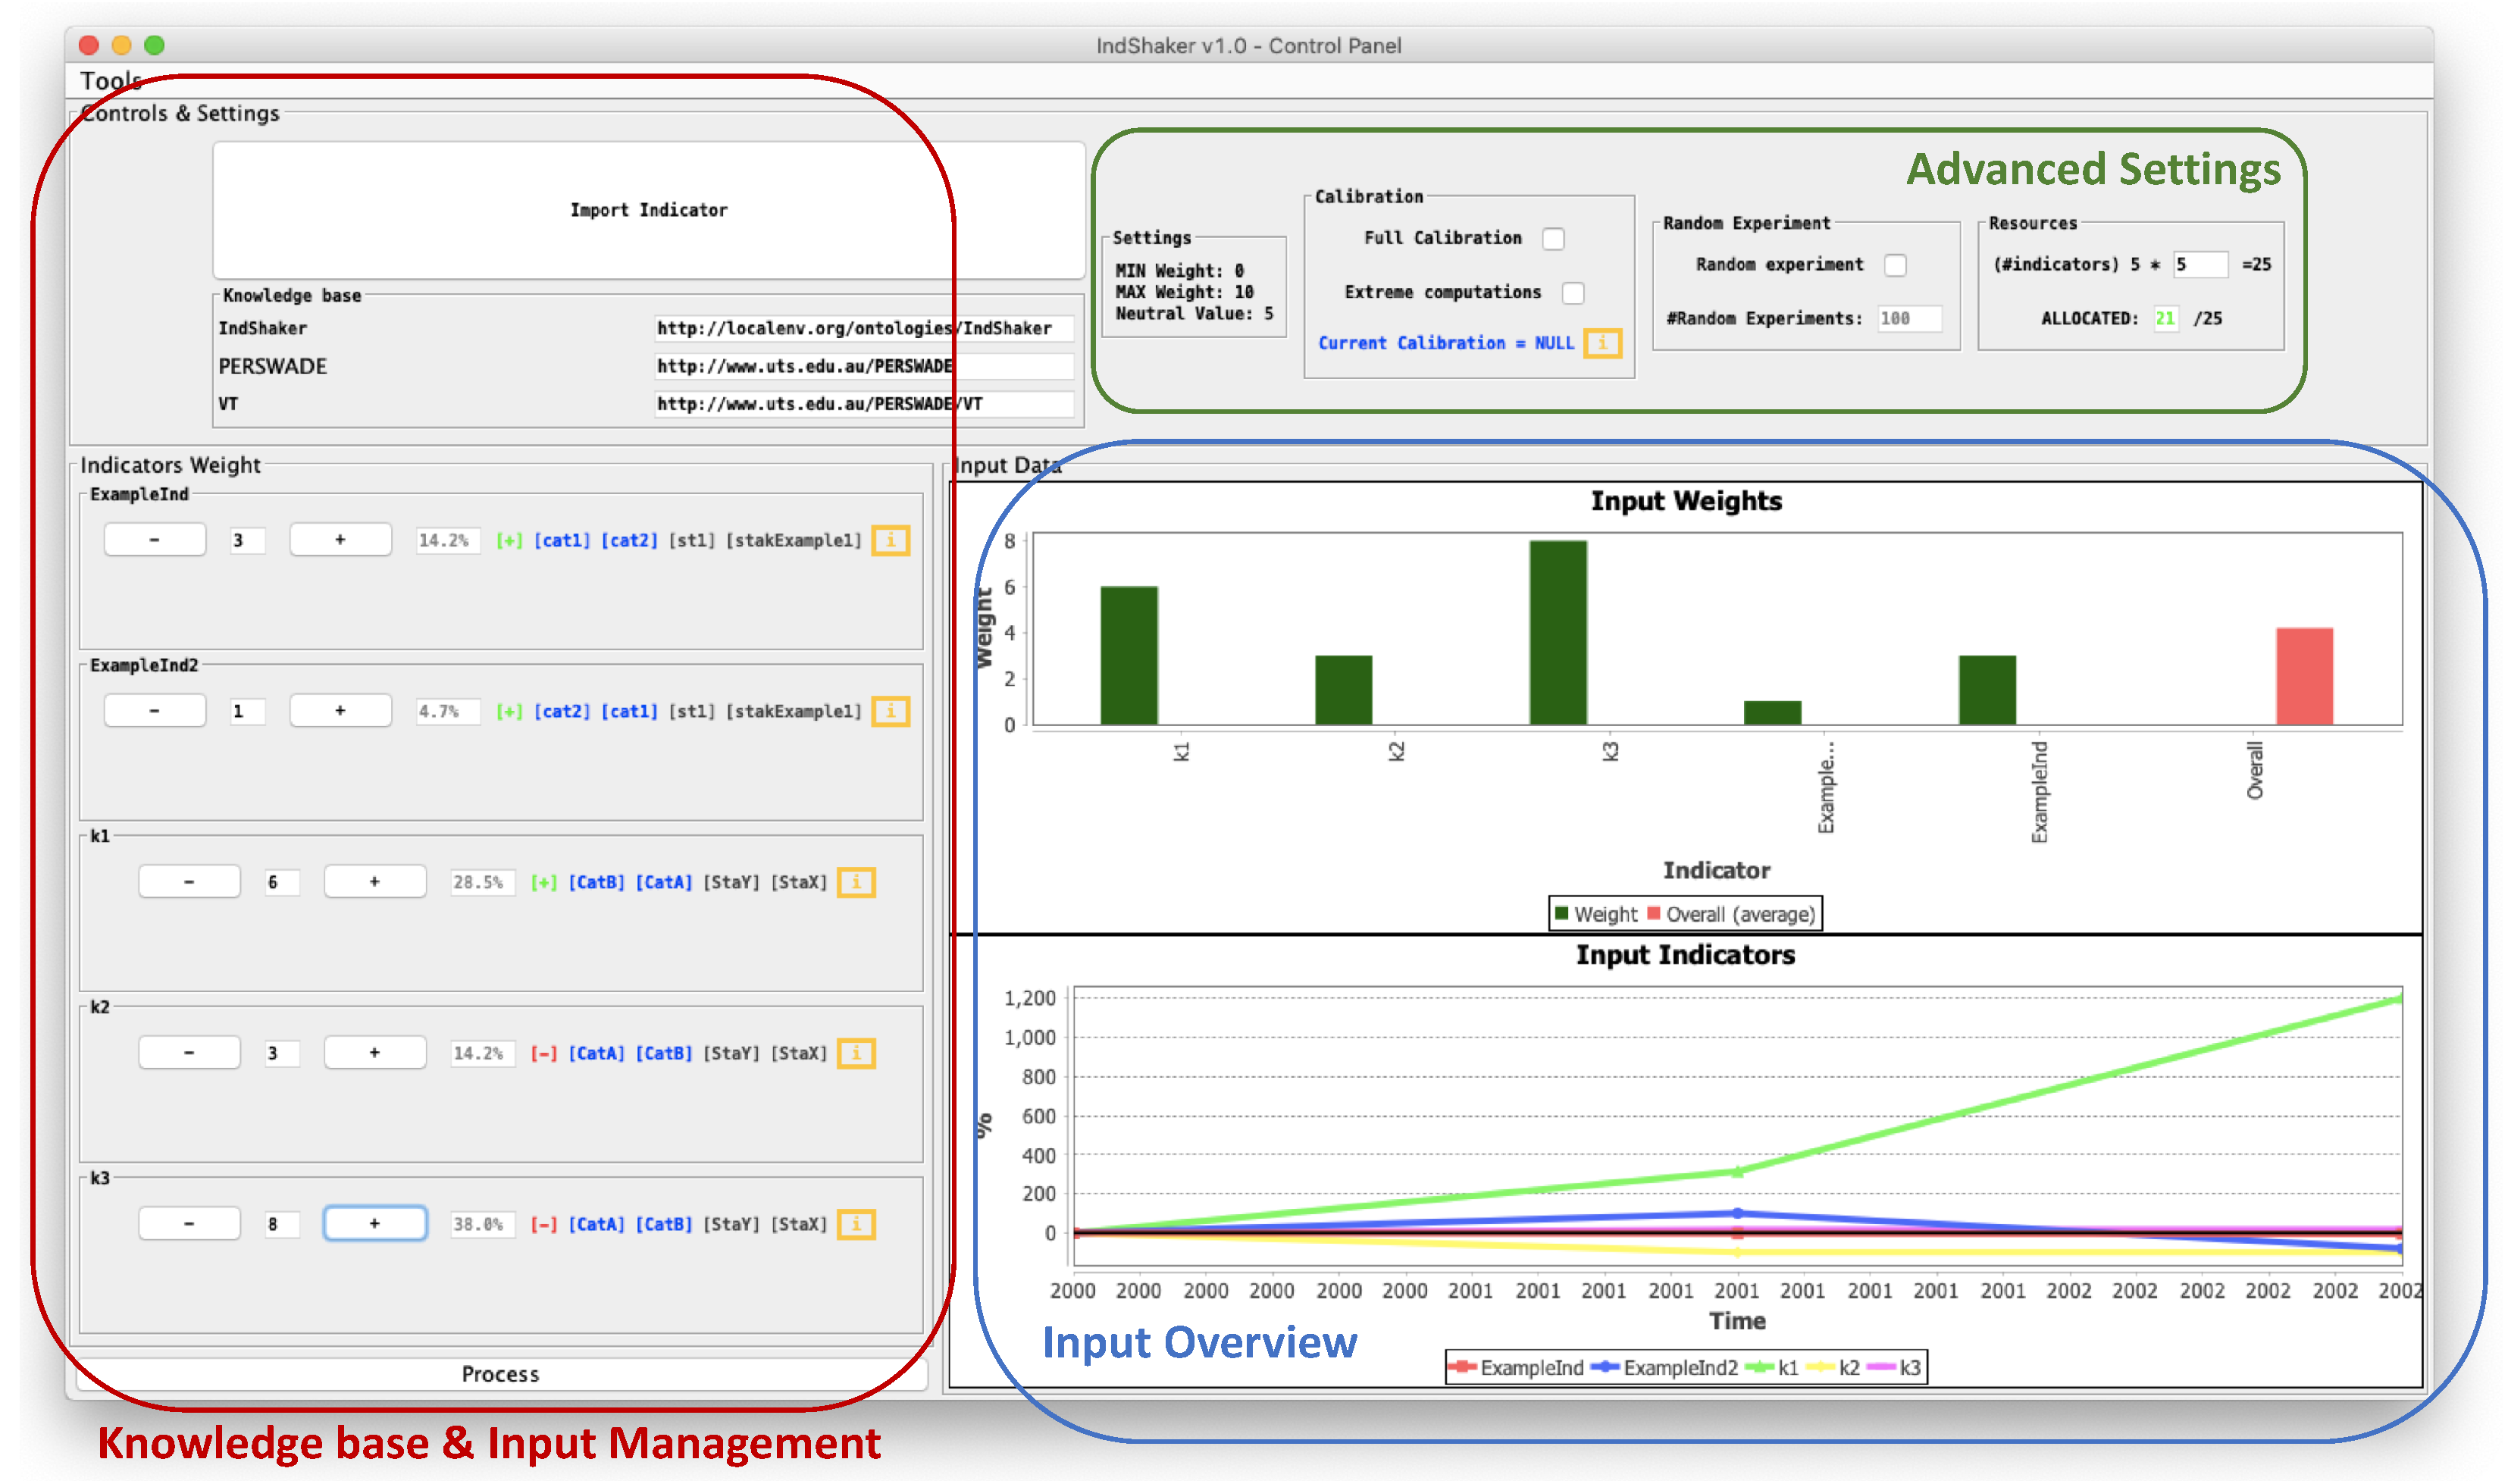
Task: Click the k2 indicator info icon
Action: (855, 1054)
